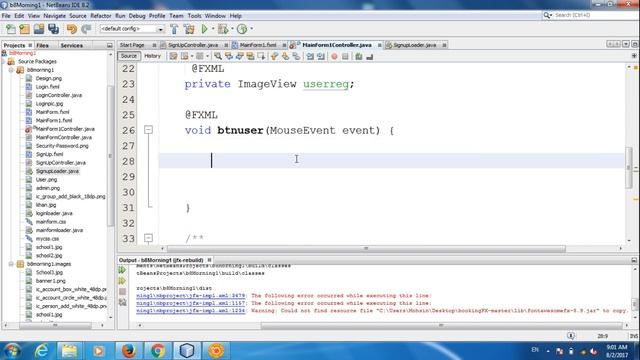
Task: Click the jfx-impl.xml:3479 error link
Action: click(191, 296)
